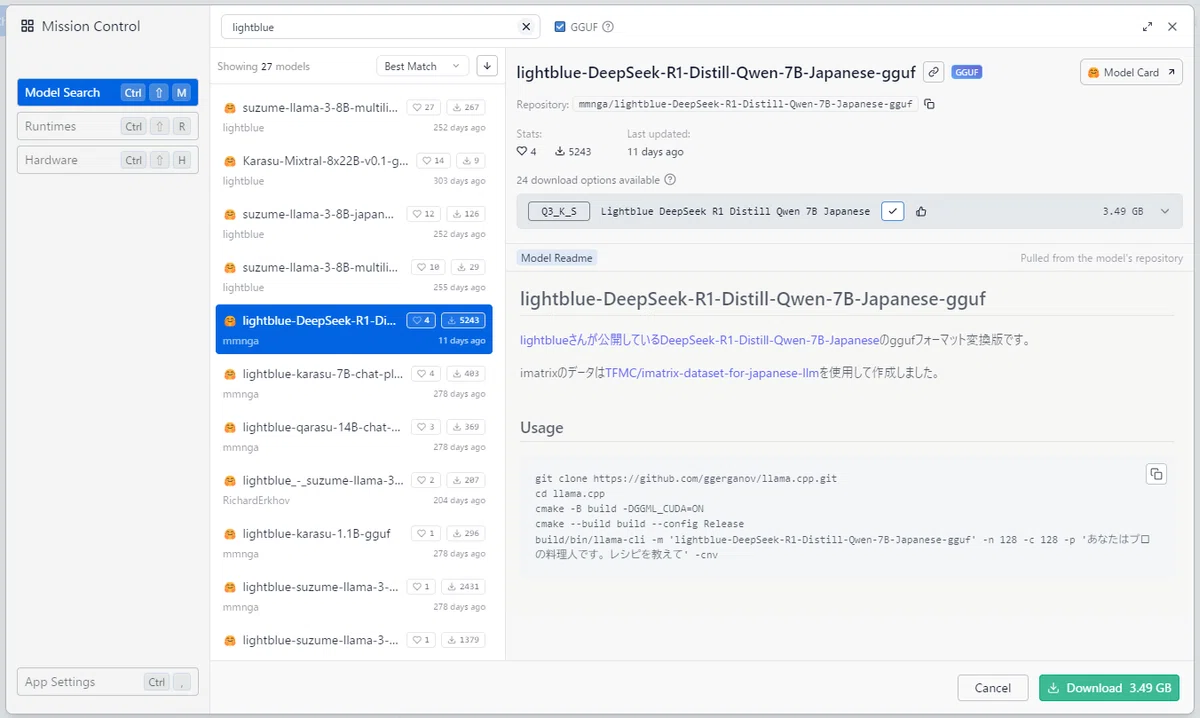Image resolution: width=1200 pixels, height=718 pixels.
Task: Open the Model Search tab
Action: (x=108, y=93)
